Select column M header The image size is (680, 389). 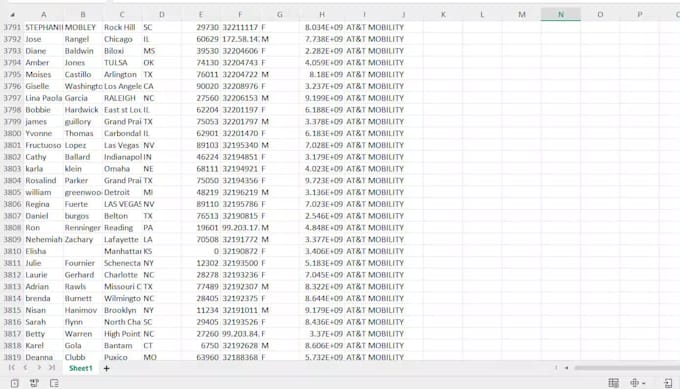[x=522, y=14]
